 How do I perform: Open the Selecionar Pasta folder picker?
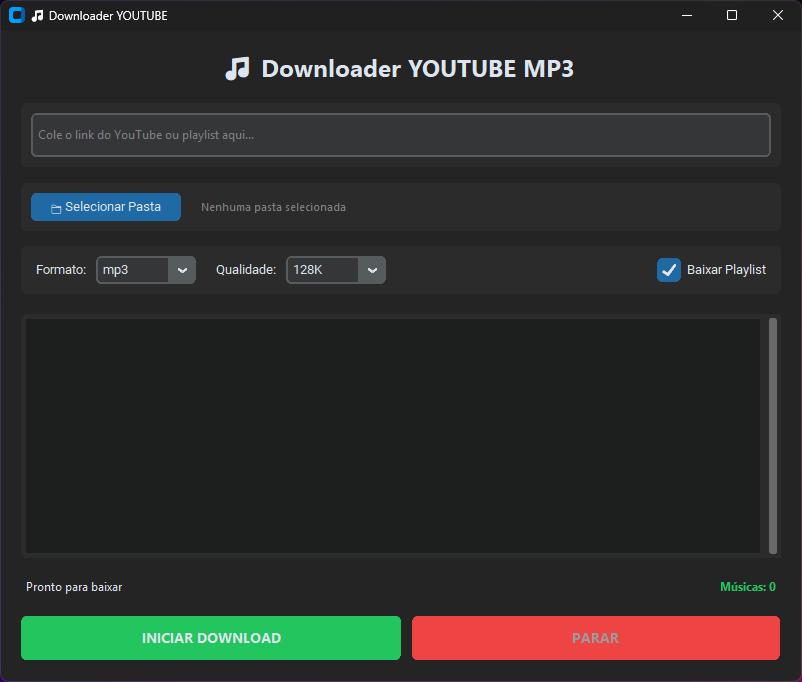click(x=106, y=207)
